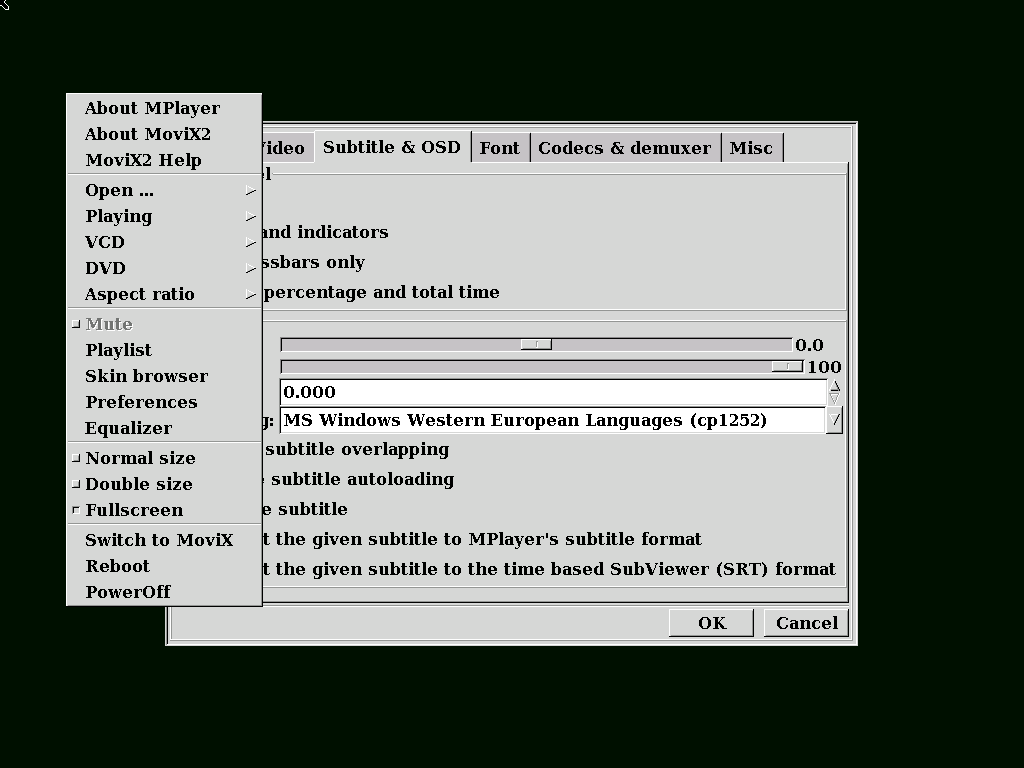Toggle MPlayer's subtitle format conversion option

point(482,539)
